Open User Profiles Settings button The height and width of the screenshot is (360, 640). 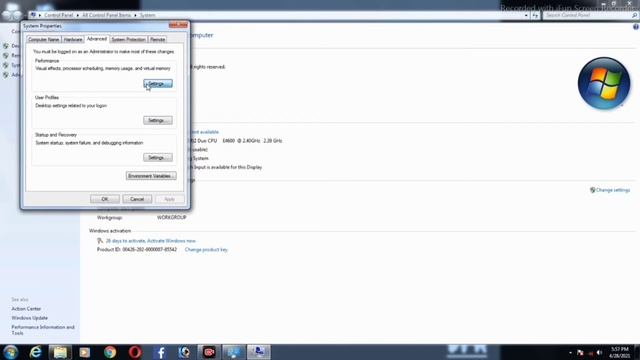tap(158, 120)
